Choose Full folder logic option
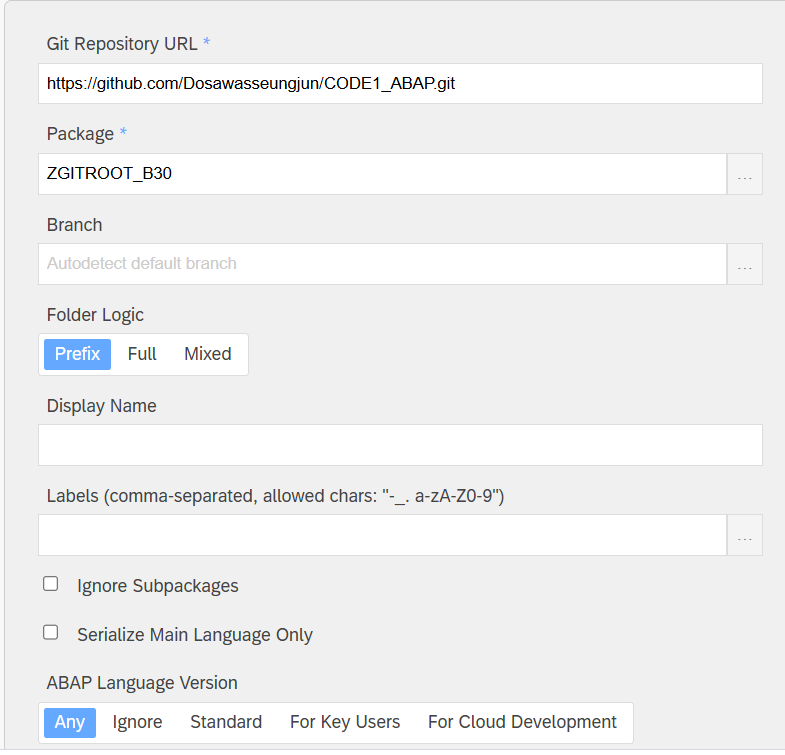785x755 pixels. click(x=142, y=354)
